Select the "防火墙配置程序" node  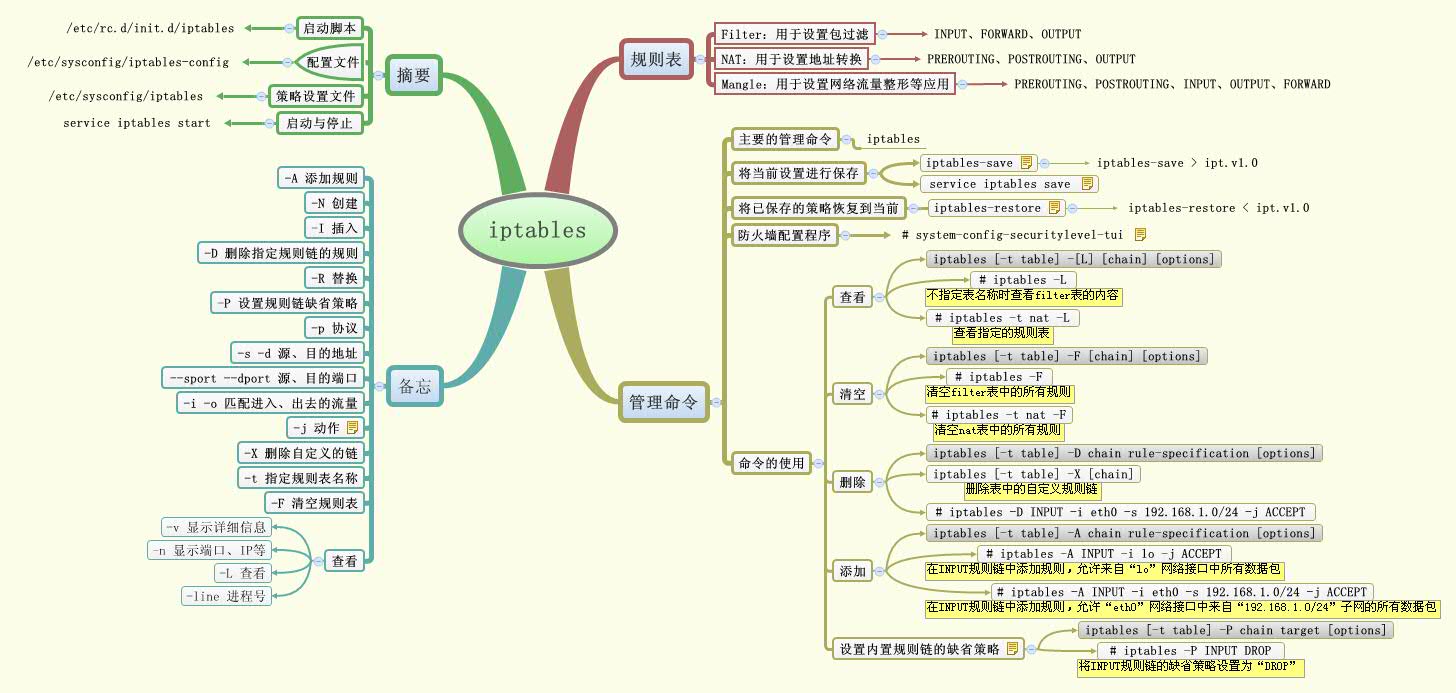click(x=784, y=234)
